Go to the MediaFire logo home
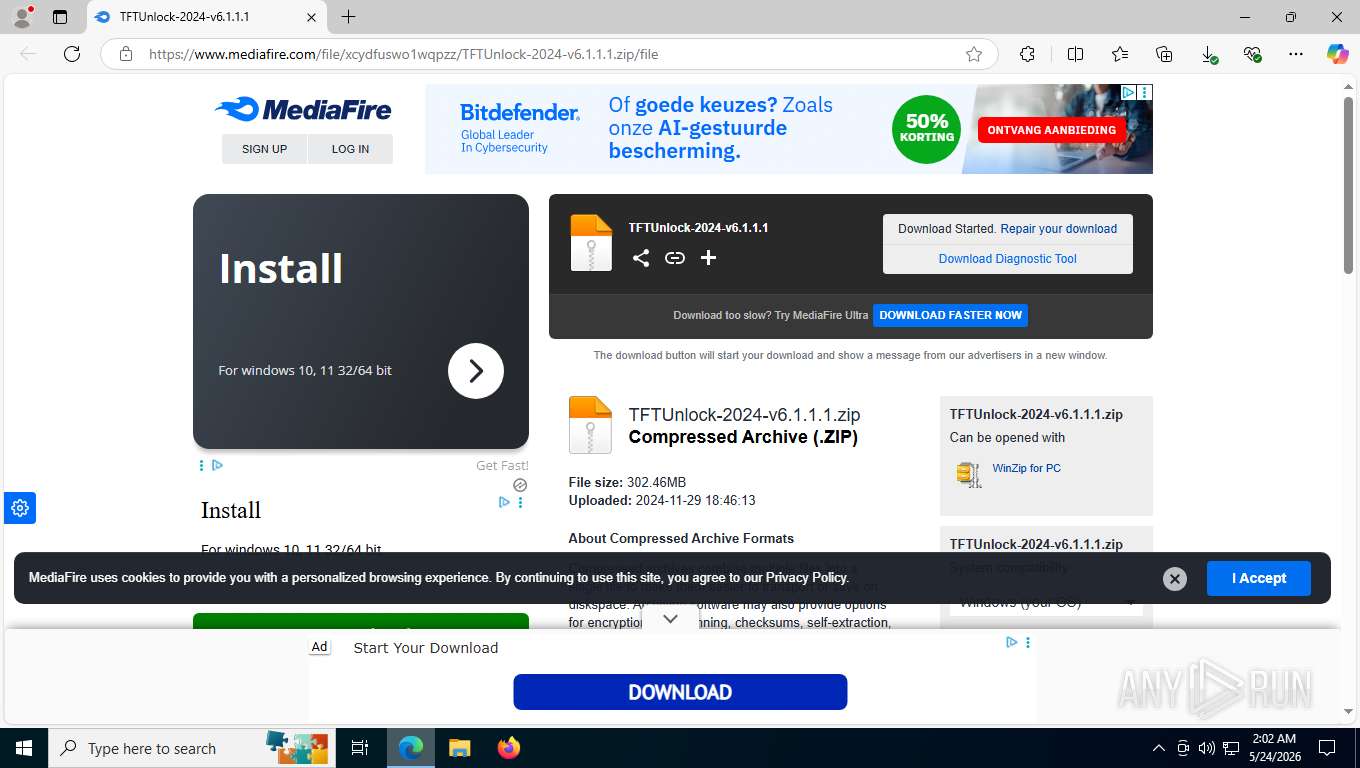Screen dimensions: 1360x768 tap(303, 109)
